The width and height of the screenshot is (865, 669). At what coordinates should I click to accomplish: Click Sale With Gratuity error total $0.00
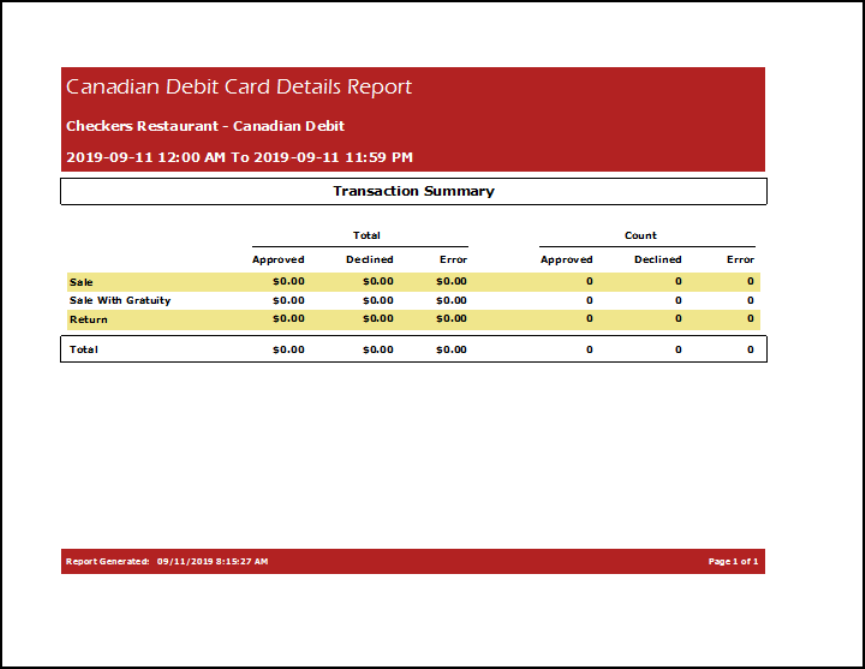(451, 301)
